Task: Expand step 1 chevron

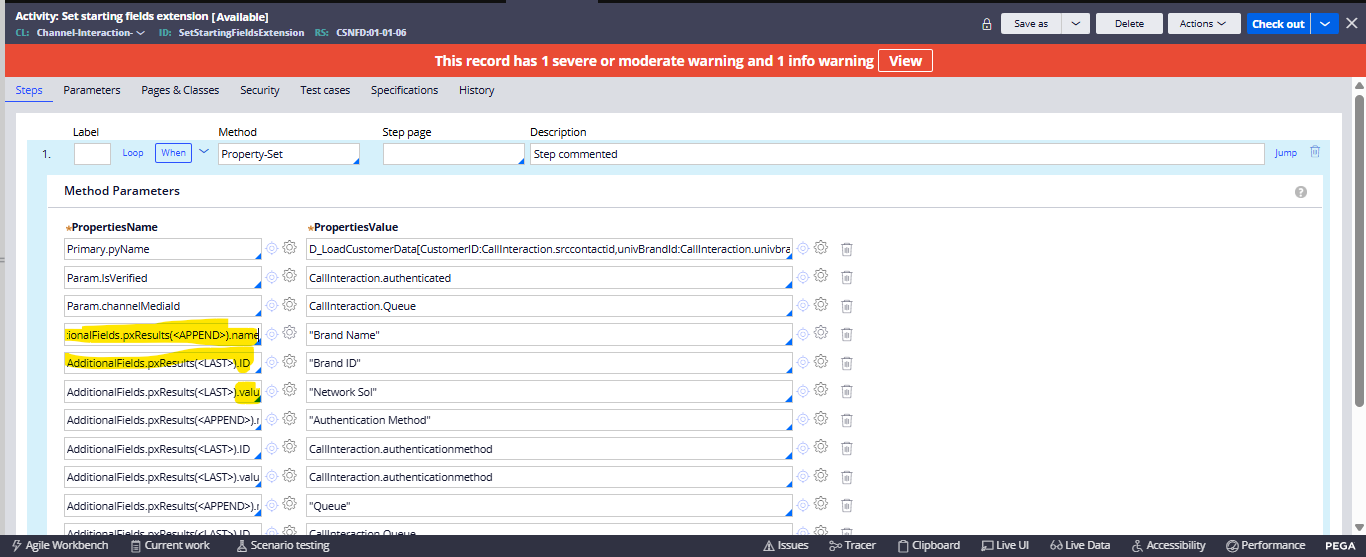Action: point(204,152)
